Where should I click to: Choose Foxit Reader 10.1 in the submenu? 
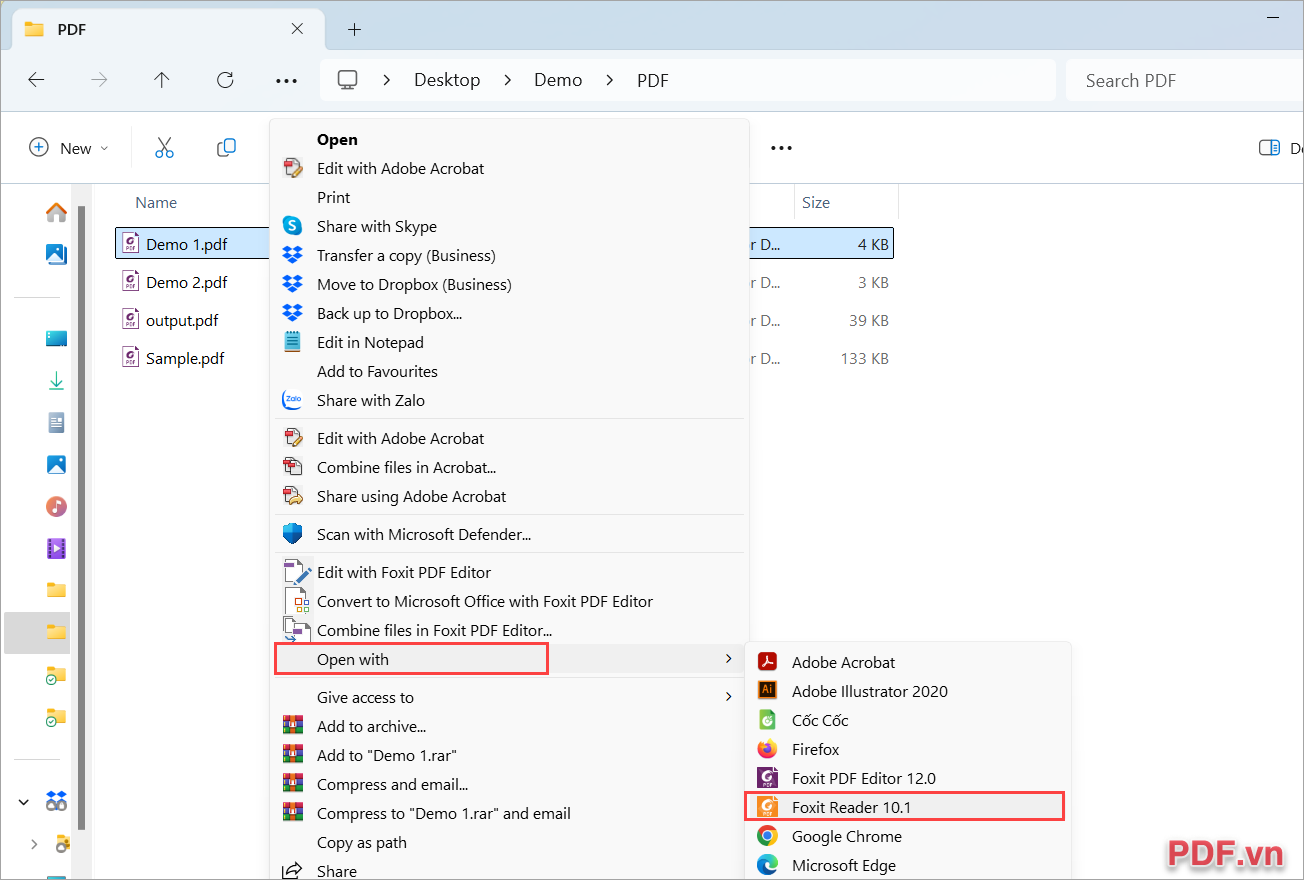[905, 806]
